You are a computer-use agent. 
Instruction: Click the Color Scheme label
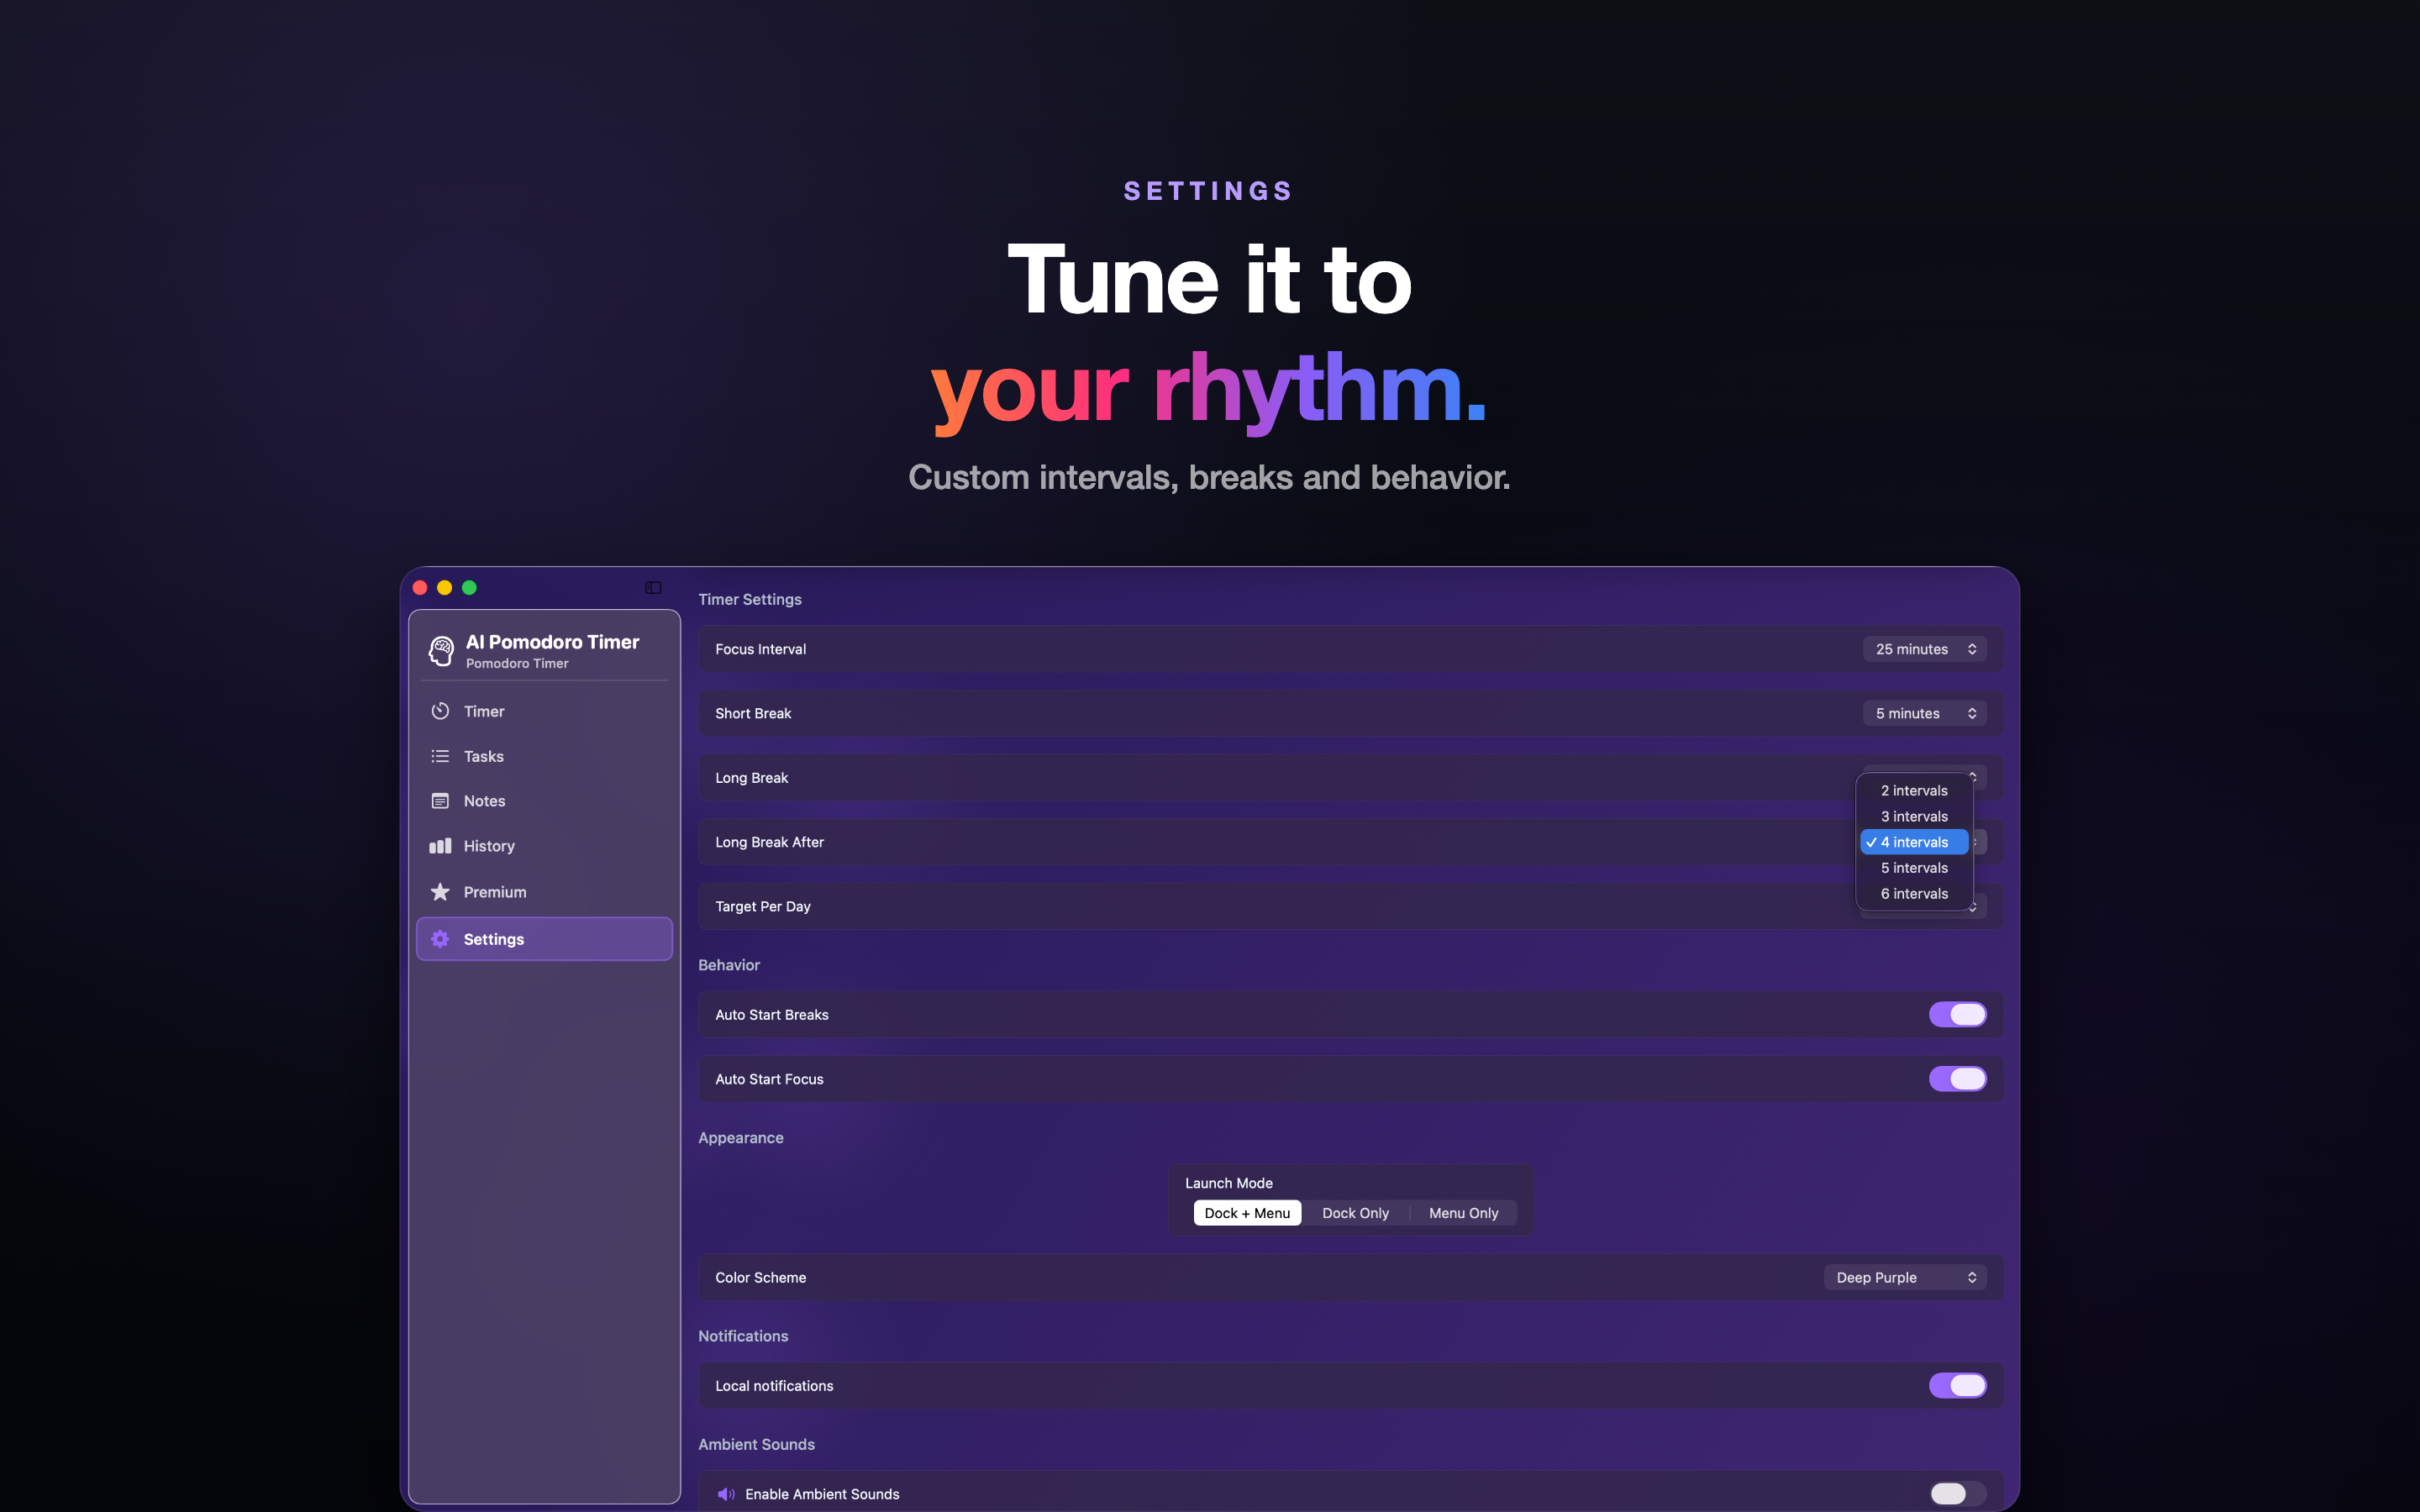click(760, 1277)
